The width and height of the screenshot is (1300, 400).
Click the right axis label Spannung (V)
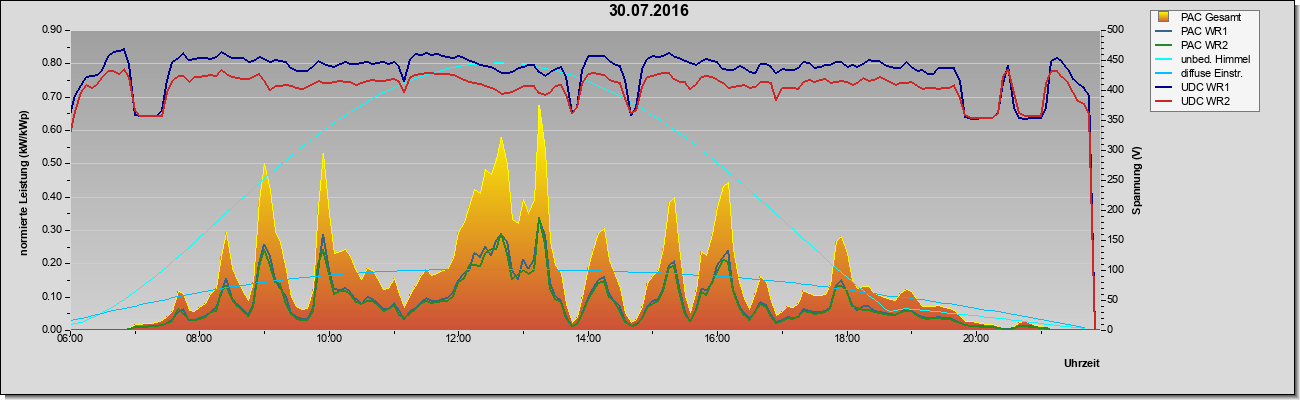[x=1137, y=180]
